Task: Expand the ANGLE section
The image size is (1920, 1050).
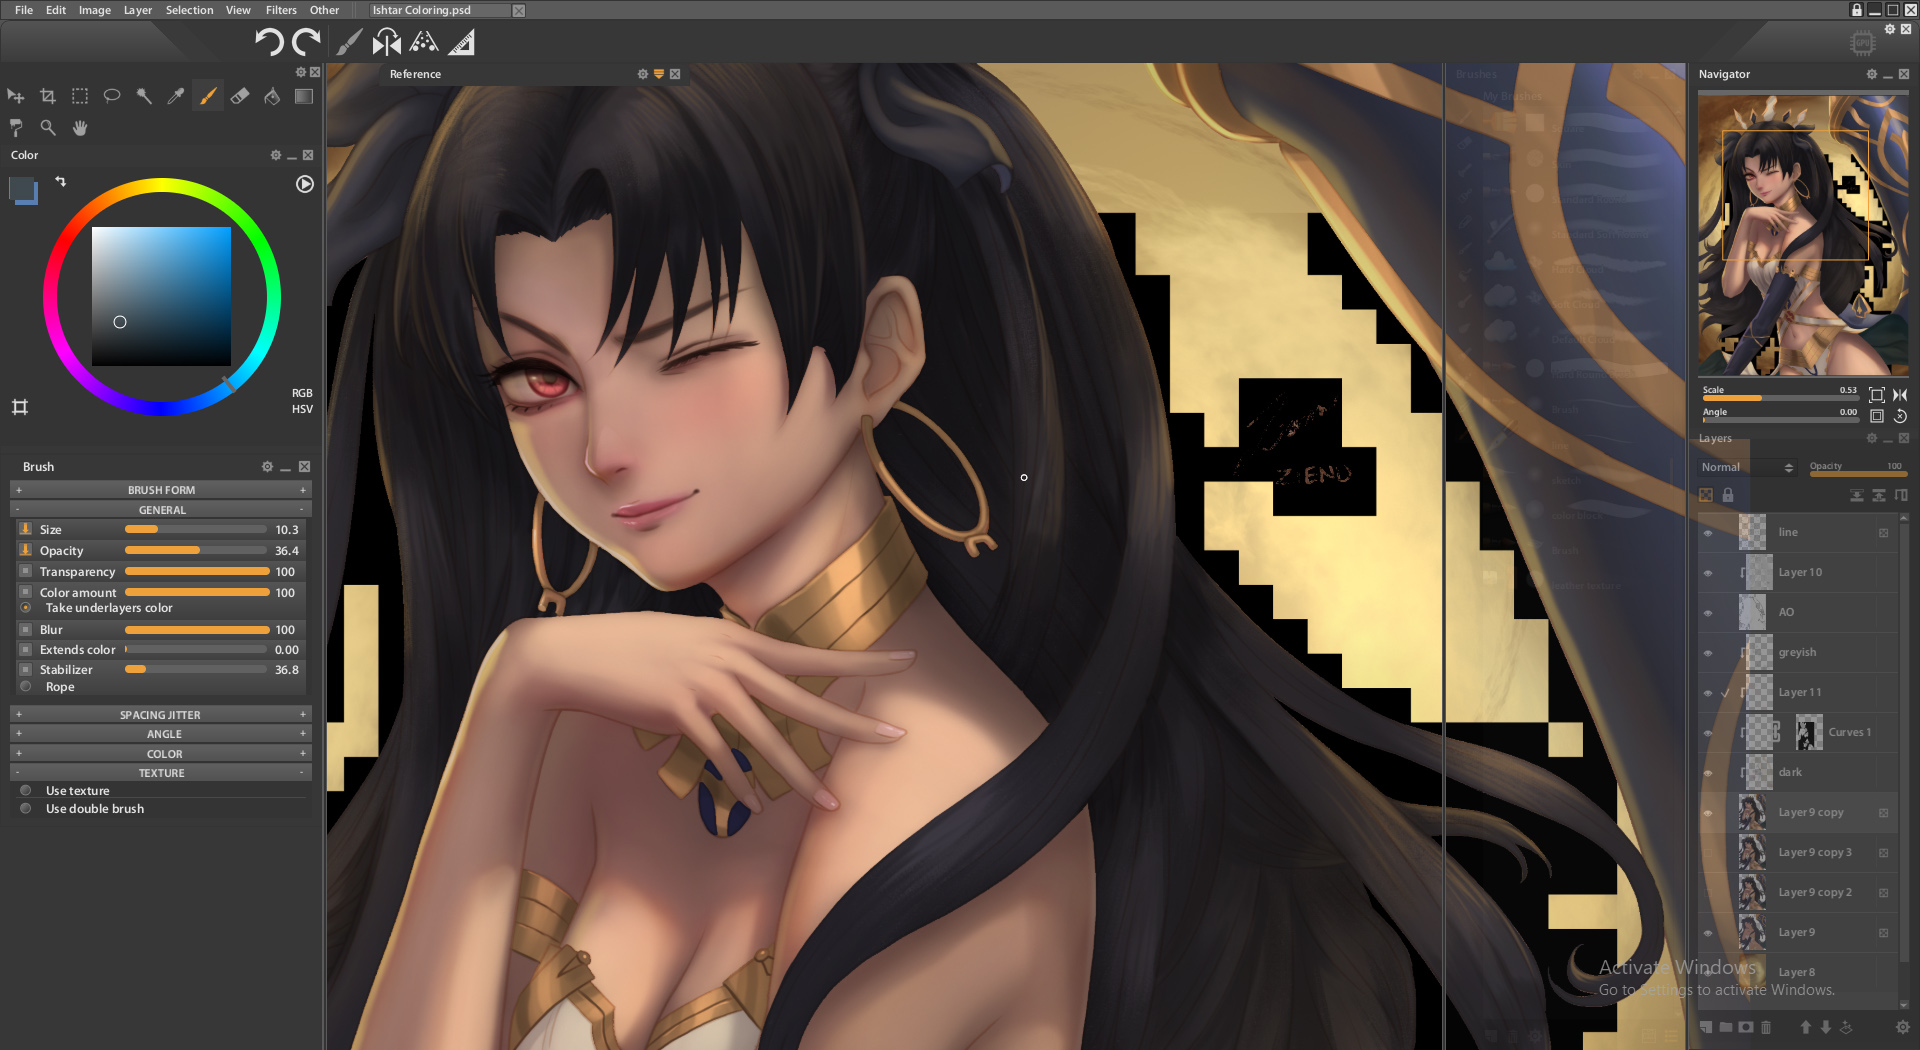Action: (161, 734)
